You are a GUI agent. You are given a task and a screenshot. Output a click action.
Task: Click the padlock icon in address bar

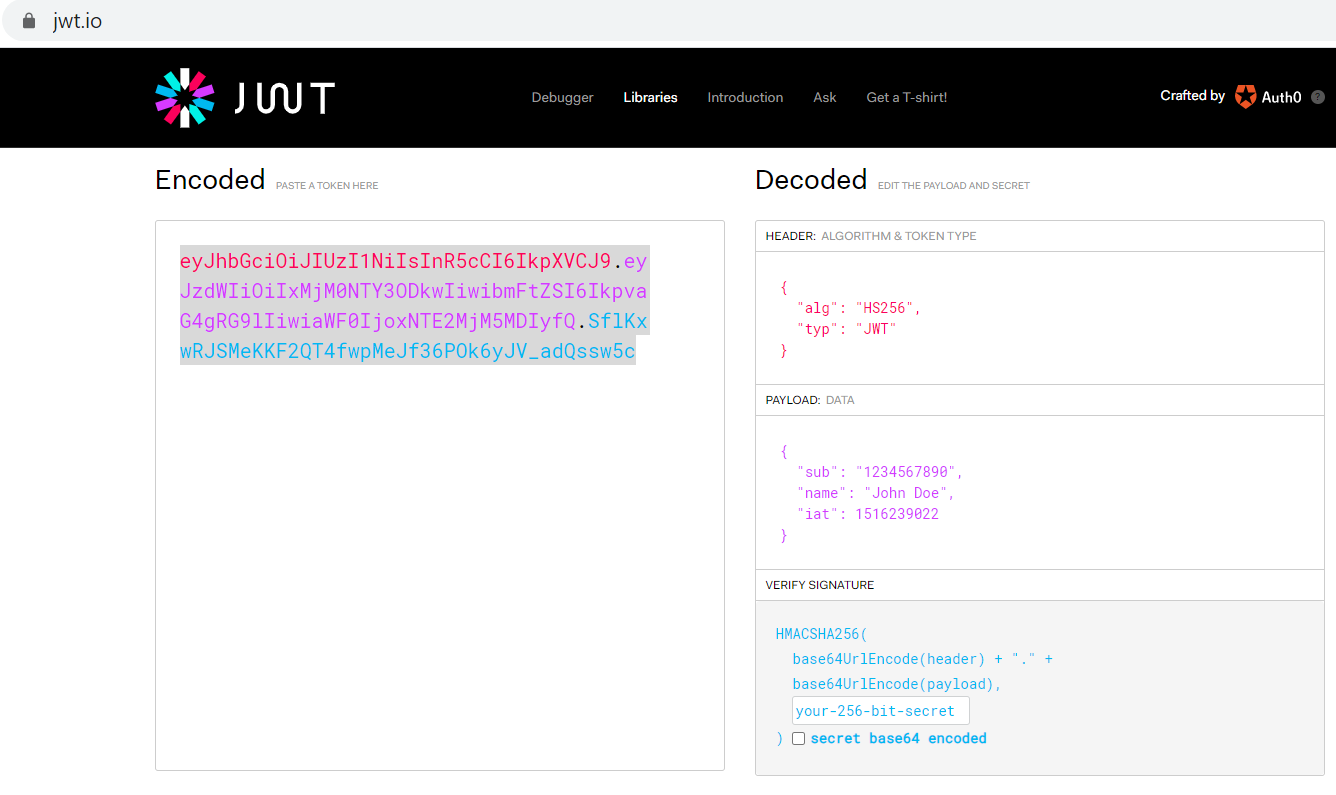28,20
